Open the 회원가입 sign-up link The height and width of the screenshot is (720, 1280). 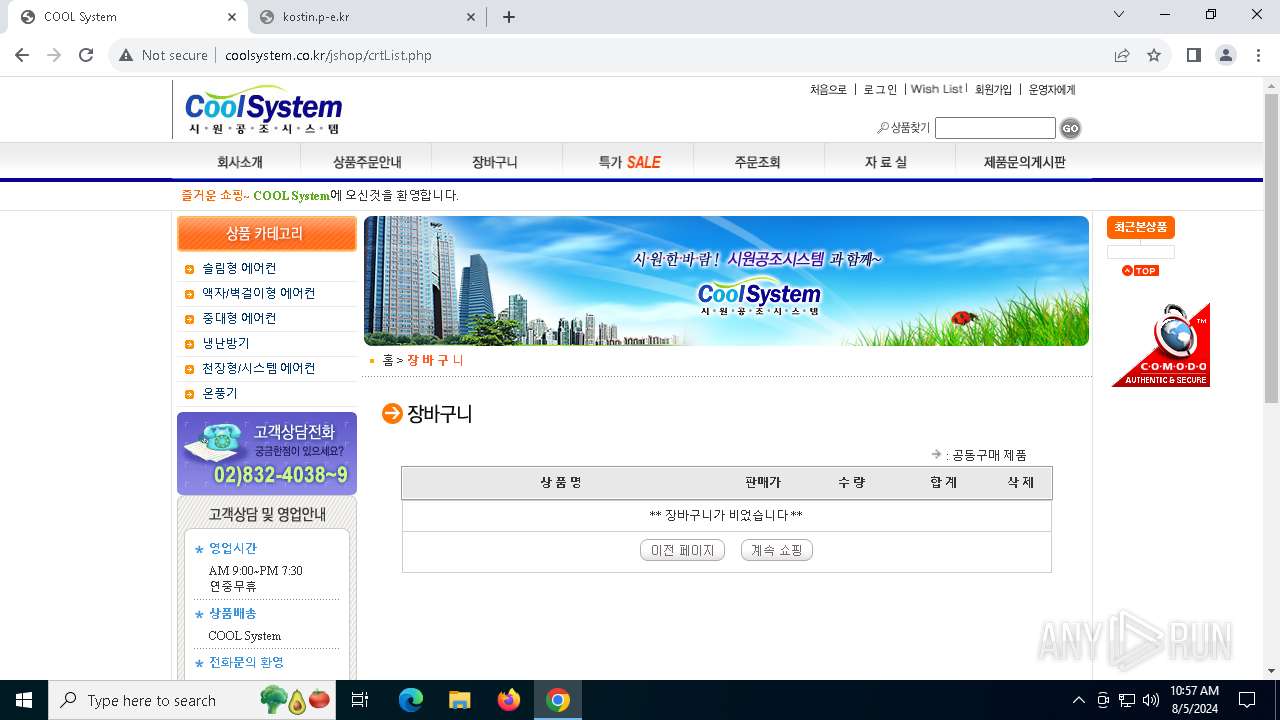coord(993,89)
